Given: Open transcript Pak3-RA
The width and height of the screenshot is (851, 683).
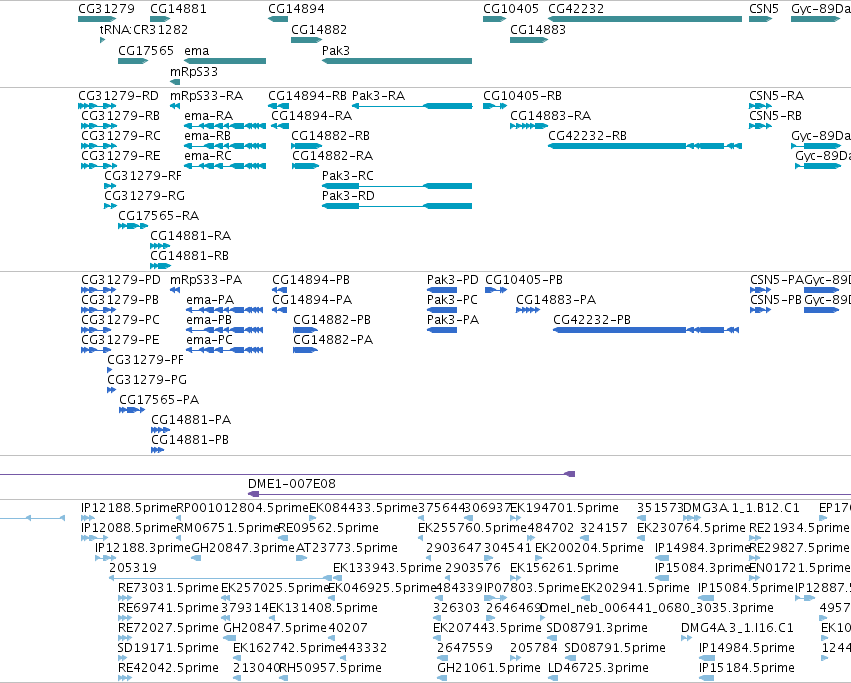Looking at the screenshot, I should click(378, 96).
